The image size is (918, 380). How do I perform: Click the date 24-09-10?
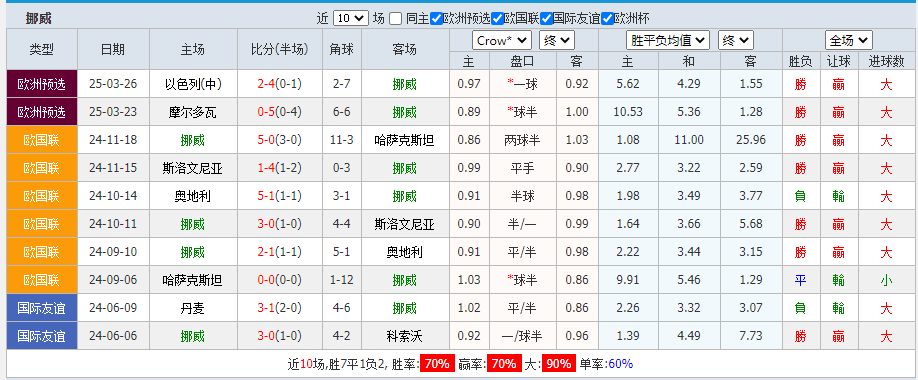(113, 252)
